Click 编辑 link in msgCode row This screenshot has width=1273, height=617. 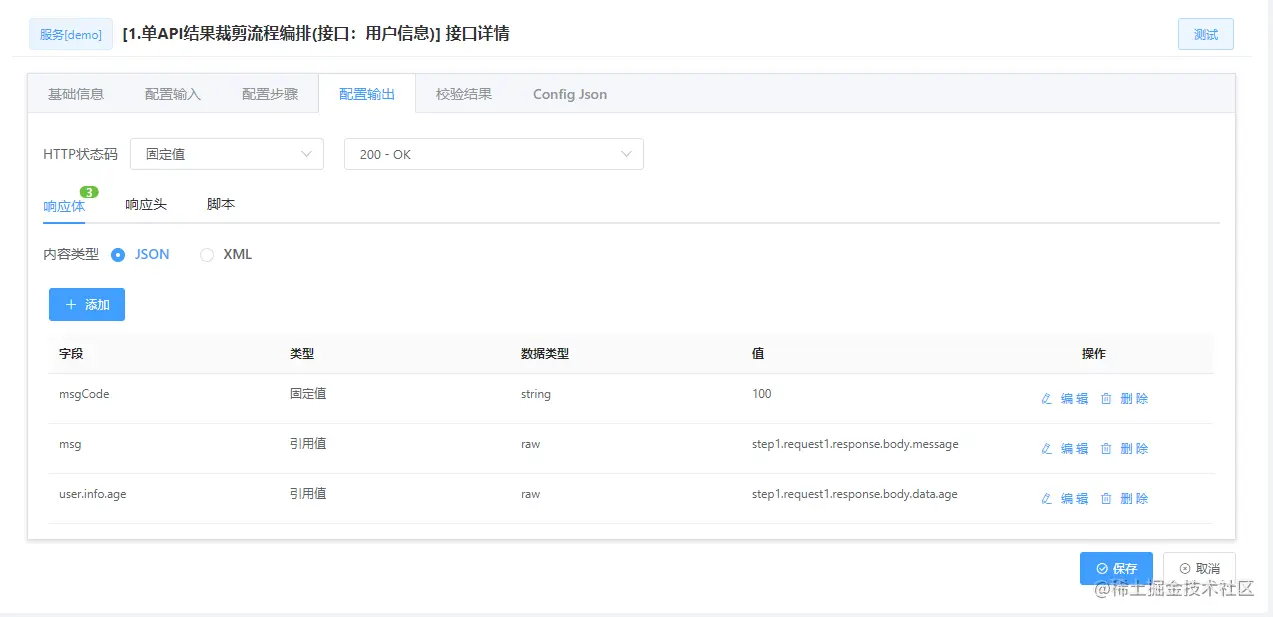(x=1074, y=398)
